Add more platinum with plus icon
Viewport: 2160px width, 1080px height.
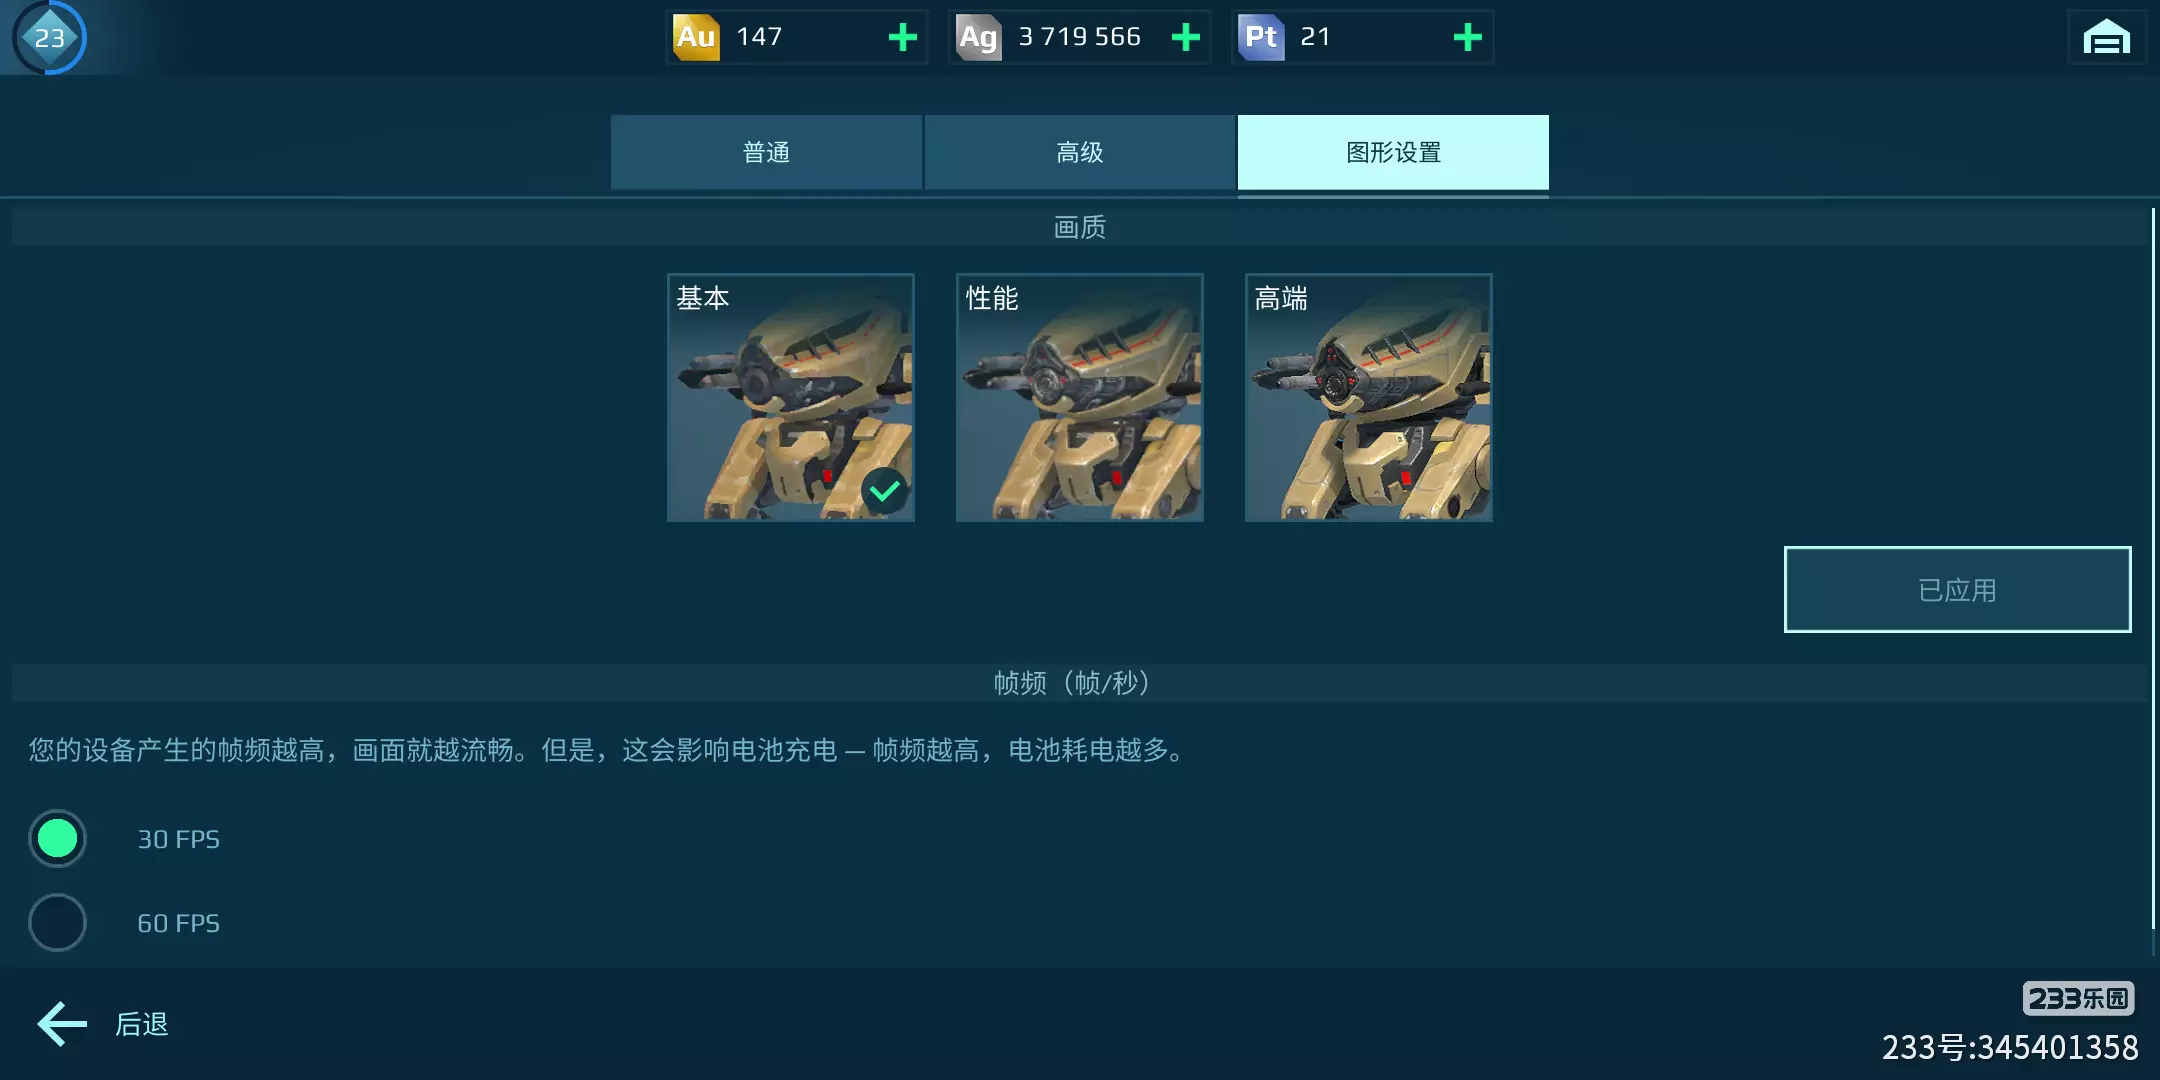[1467, 38]
